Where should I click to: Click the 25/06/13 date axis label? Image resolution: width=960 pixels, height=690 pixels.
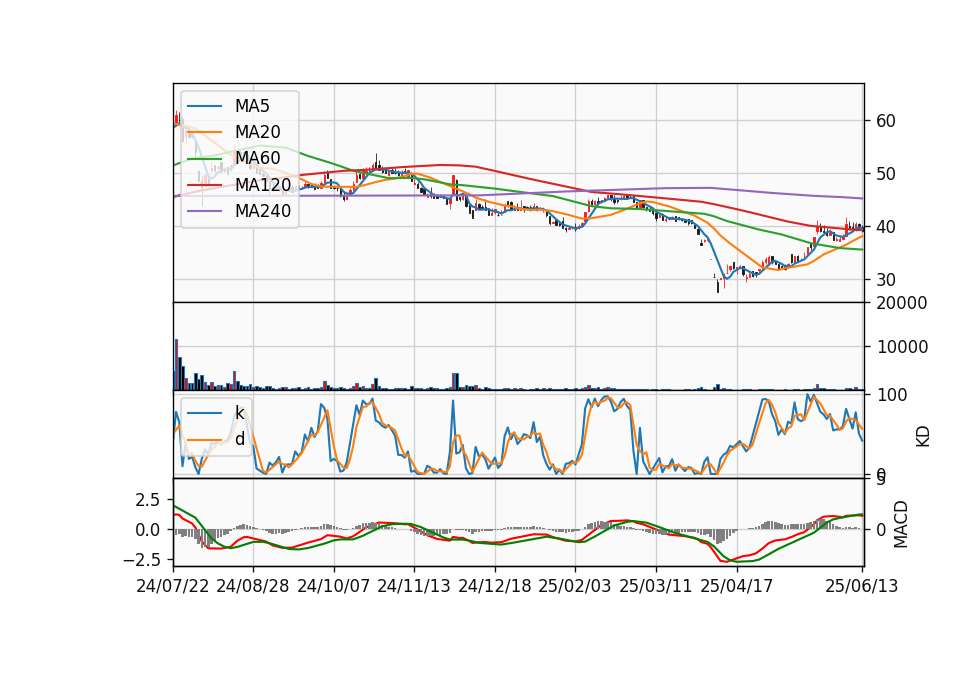point(862,586)
